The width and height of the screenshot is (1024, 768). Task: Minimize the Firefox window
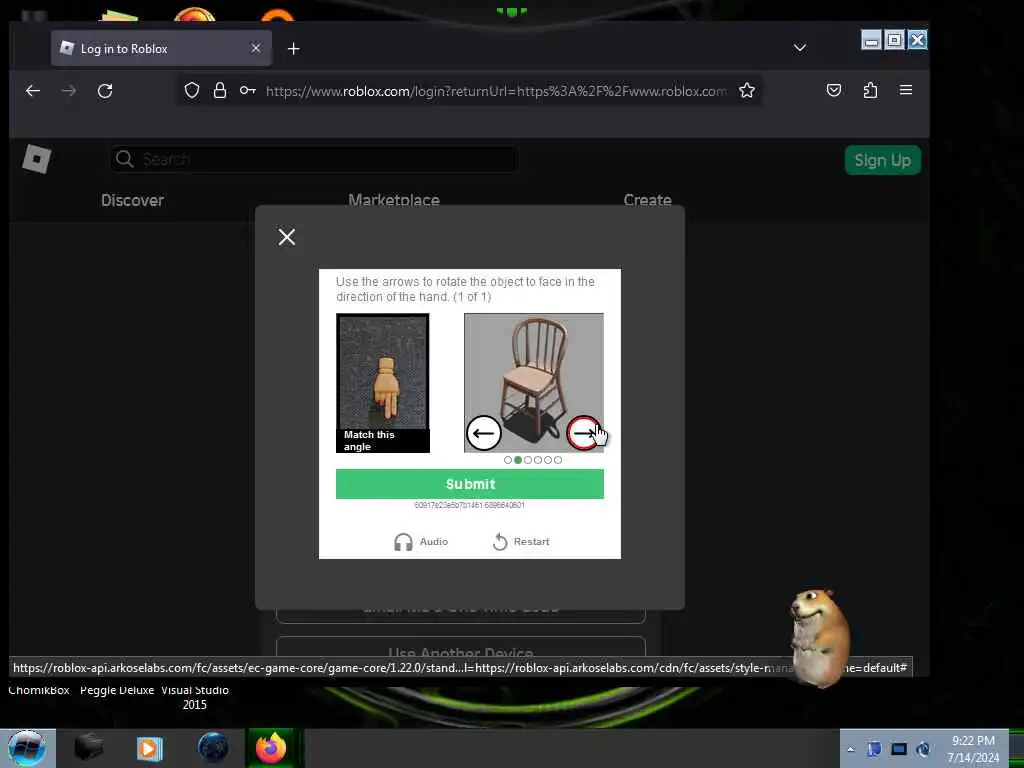(x=871, y=40)
